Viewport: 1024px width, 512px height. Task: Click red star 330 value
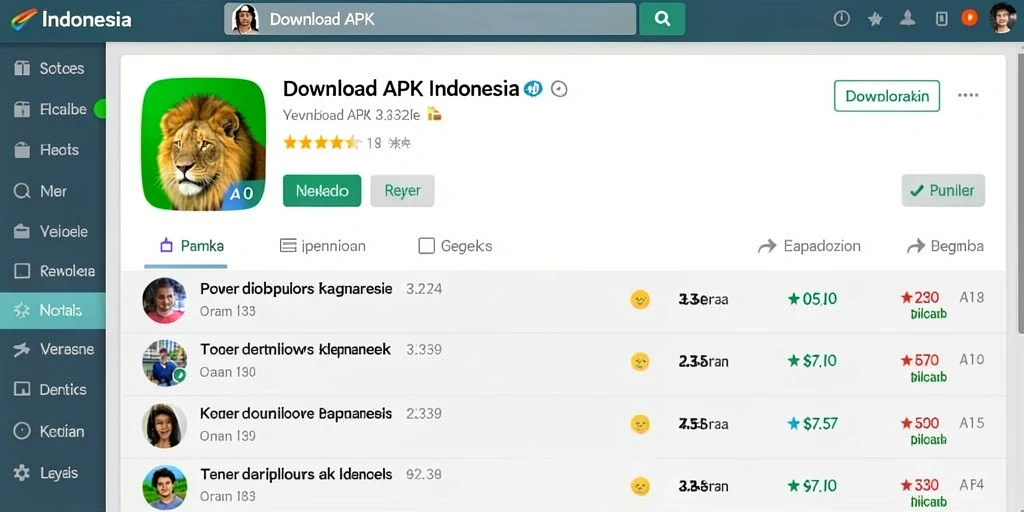pyautogui.click(x=920, y=485)
